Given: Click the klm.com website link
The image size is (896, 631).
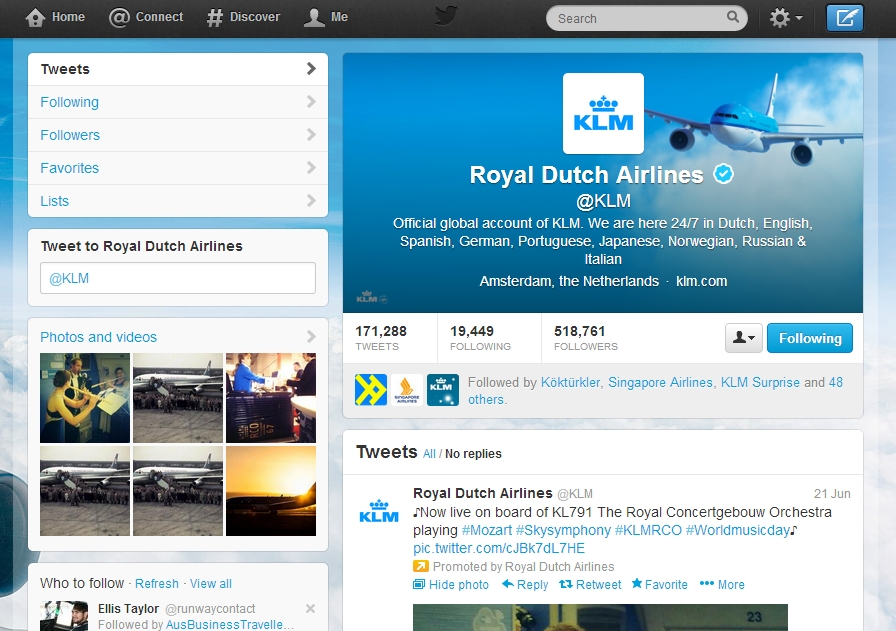Looking at the screenshot, I should click(x=701, y=281).
